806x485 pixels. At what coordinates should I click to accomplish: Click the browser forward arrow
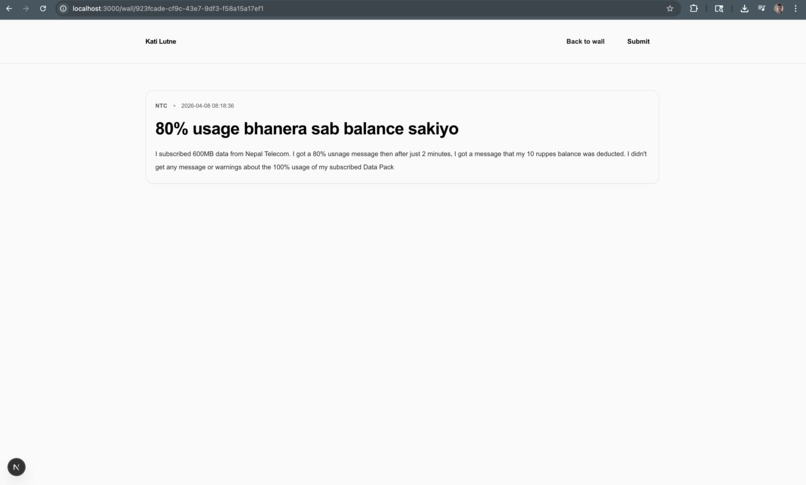[x=26, y=9]
